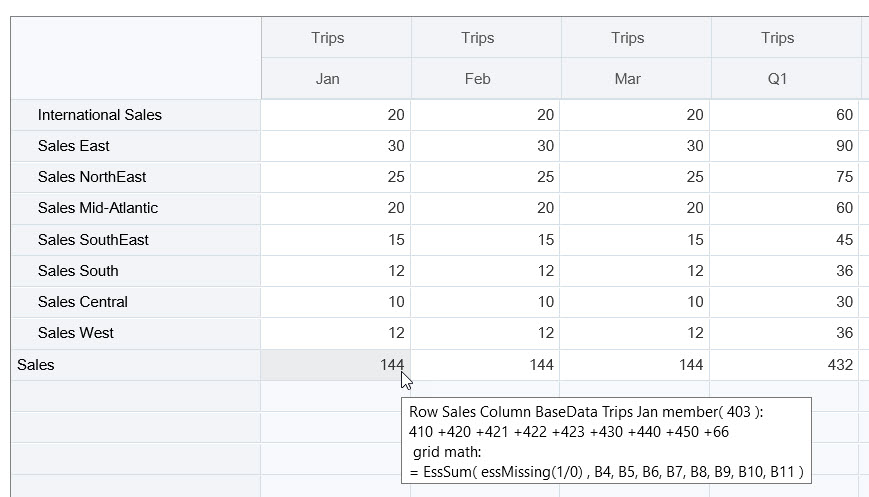Click the Sales Central row header
Image resolution: width=869 pixels, height=497 pixels.
point(83,302)
